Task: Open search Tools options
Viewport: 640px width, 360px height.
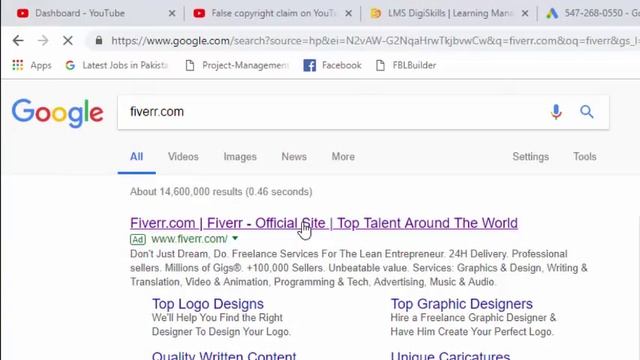Action: 584,157
